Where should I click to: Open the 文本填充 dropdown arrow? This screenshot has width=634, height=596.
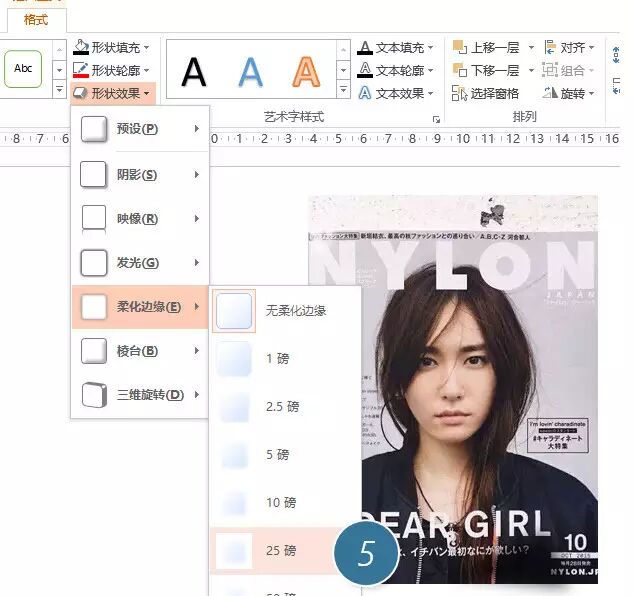click(430, 48)
